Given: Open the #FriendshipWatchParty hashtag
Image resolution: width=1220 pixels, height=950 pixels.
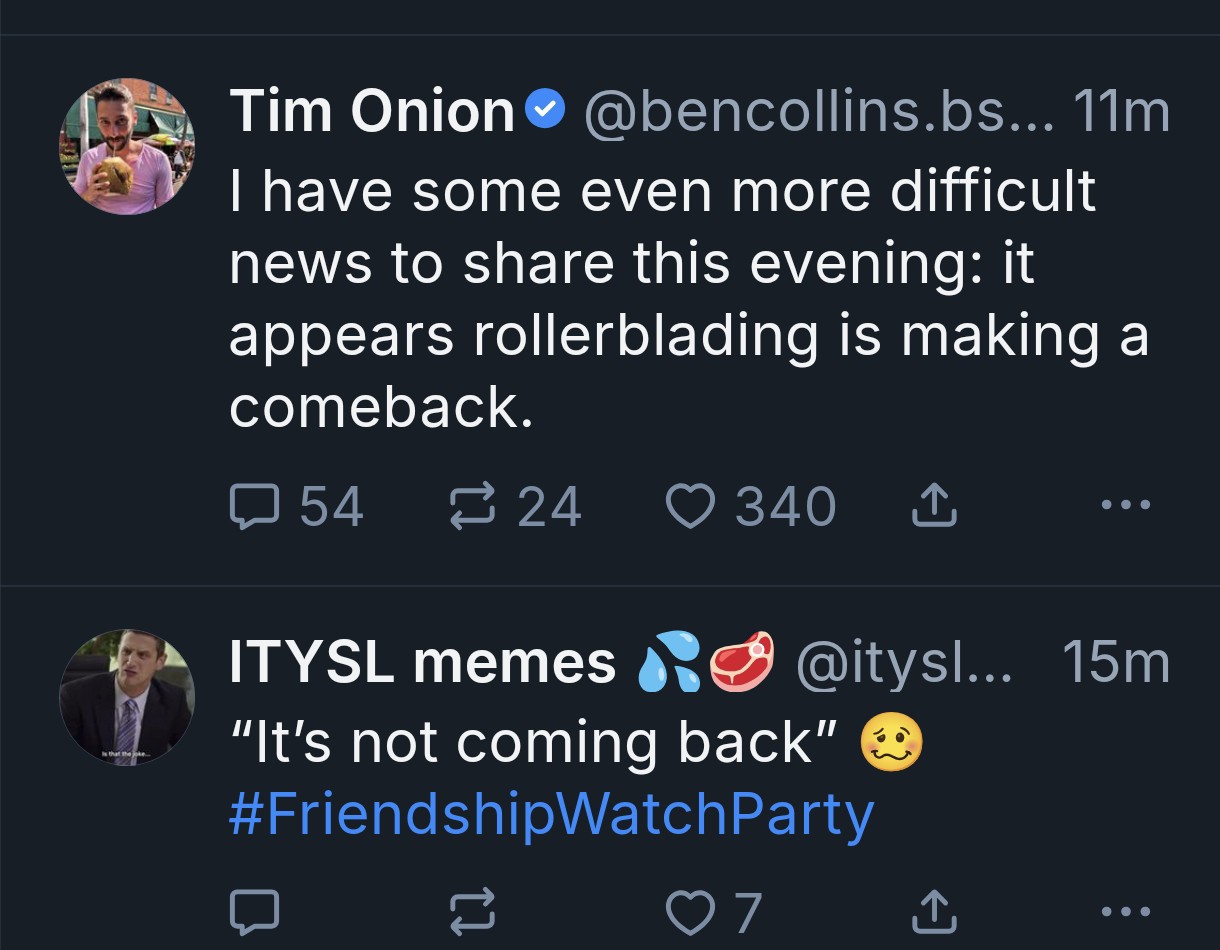Looking at the screenshot, I should click(551, 815).
